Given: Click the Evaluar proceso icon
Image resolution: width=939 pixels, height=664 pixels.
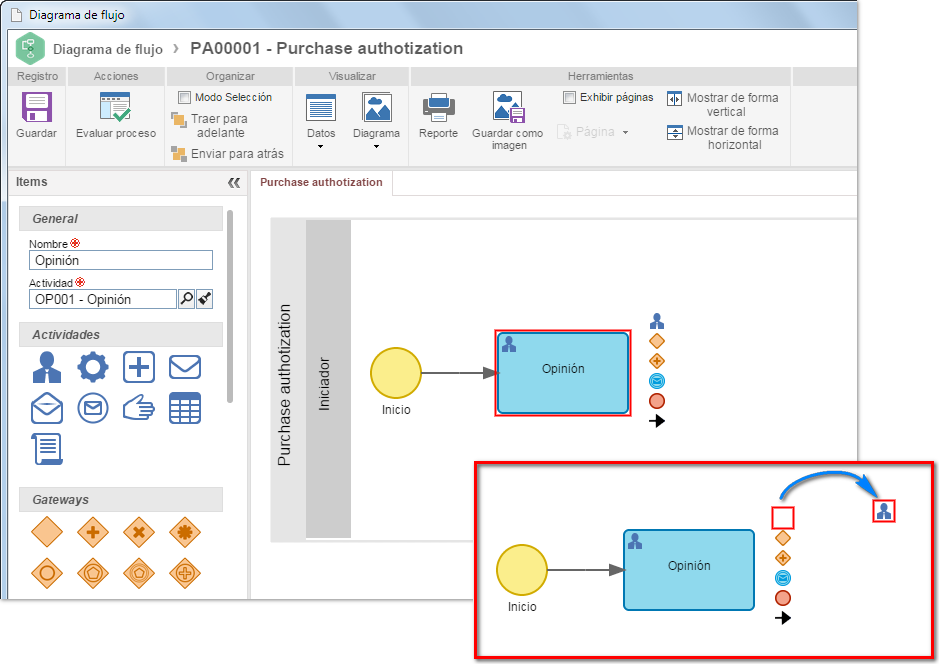Looking at the screenshot, I should point(115,108).
